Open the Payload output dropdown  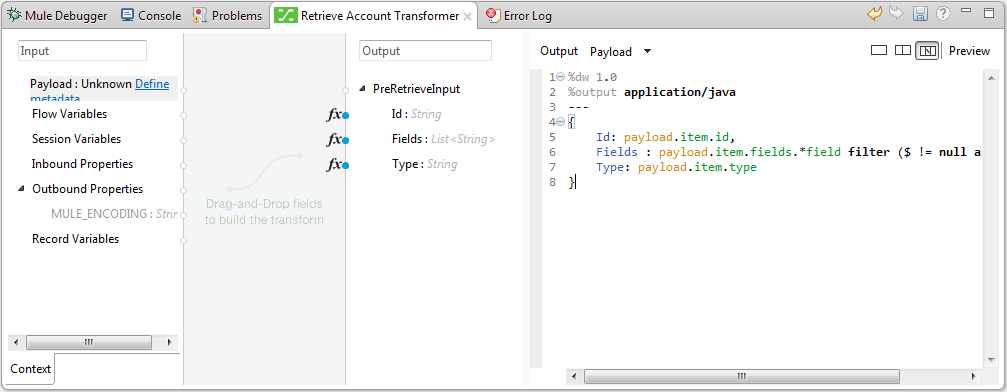point(620,51)
